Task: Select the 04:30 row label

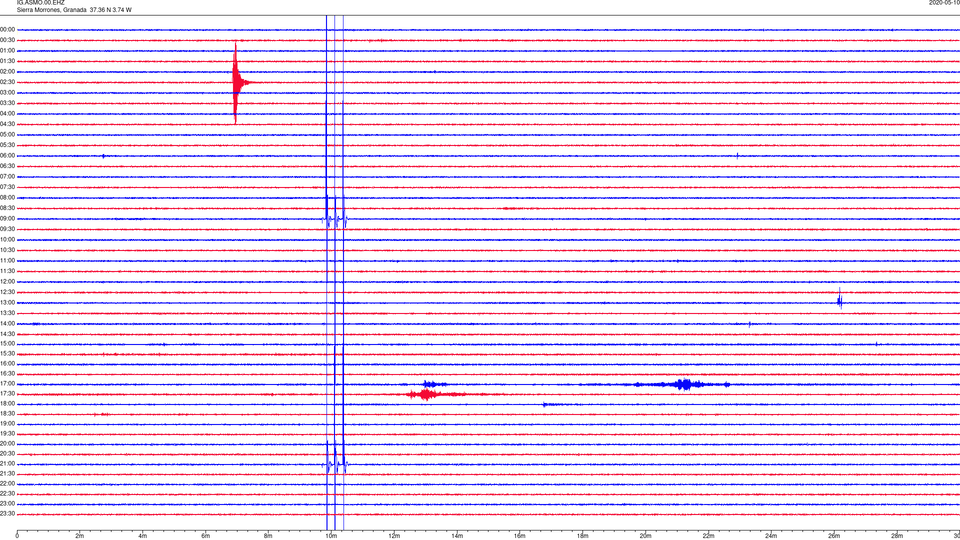Action: [x=7, y=124]
